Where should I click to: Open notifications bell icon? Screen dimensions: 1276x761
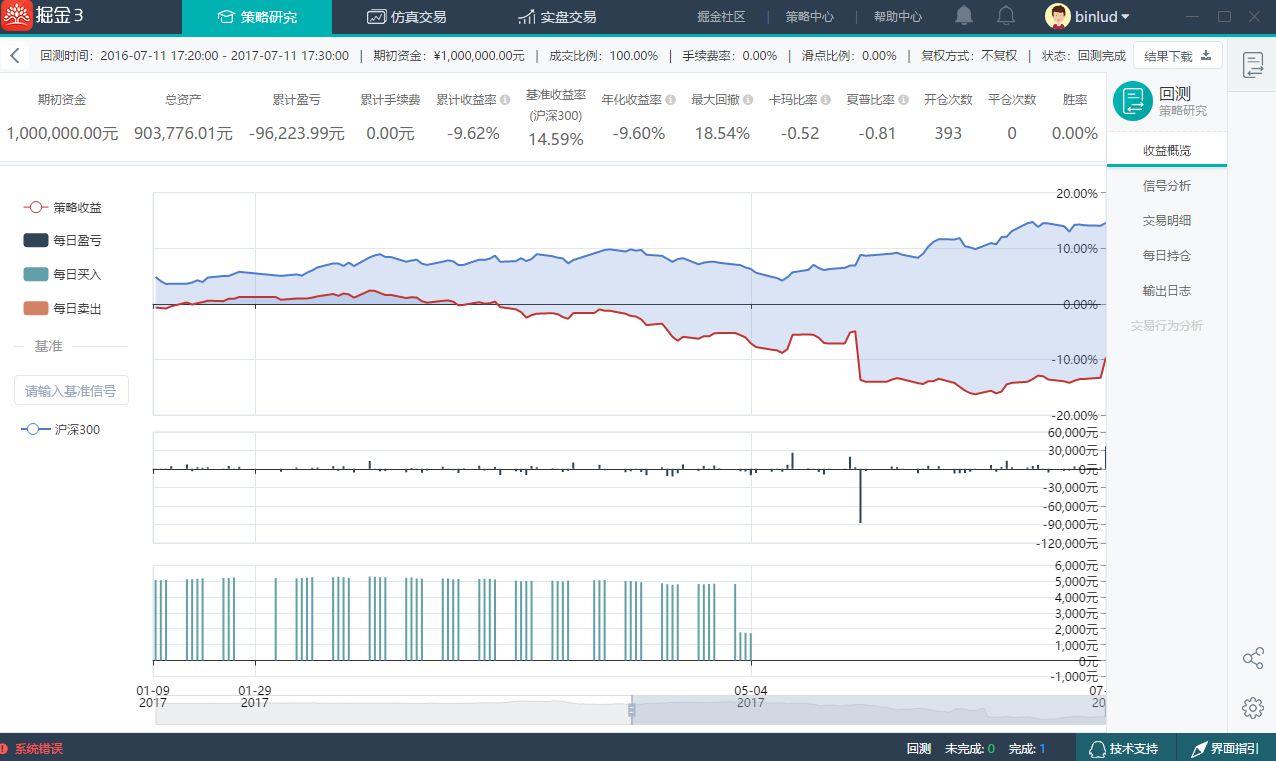tap(964, 16)
